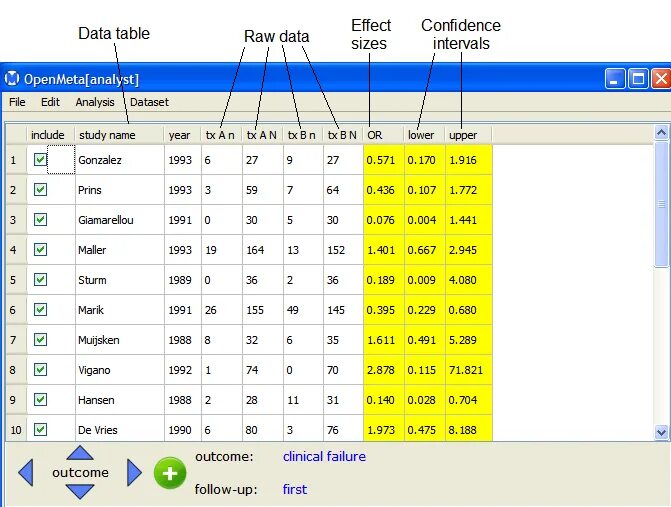Viewport: 671px width, 507px height.
Task: Disable include for Sturm study
Action: click(x=40, y=279)
